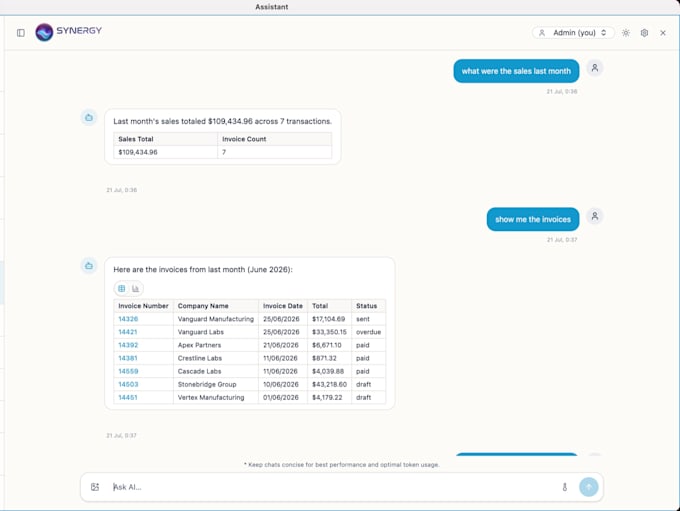This screenshot has width=680, height=511.
Task: Toggle light/dark theme sun icon
Action: [x=625, y=33]
